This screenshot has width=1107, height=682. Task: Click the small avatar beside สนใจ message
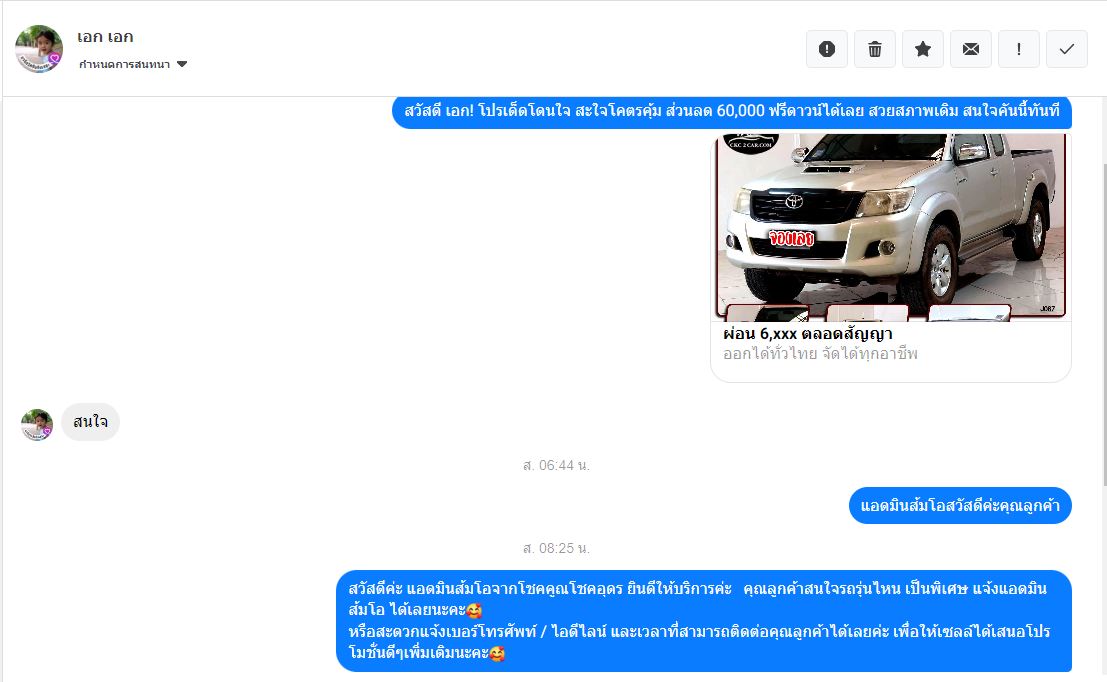tap(37, 425)
